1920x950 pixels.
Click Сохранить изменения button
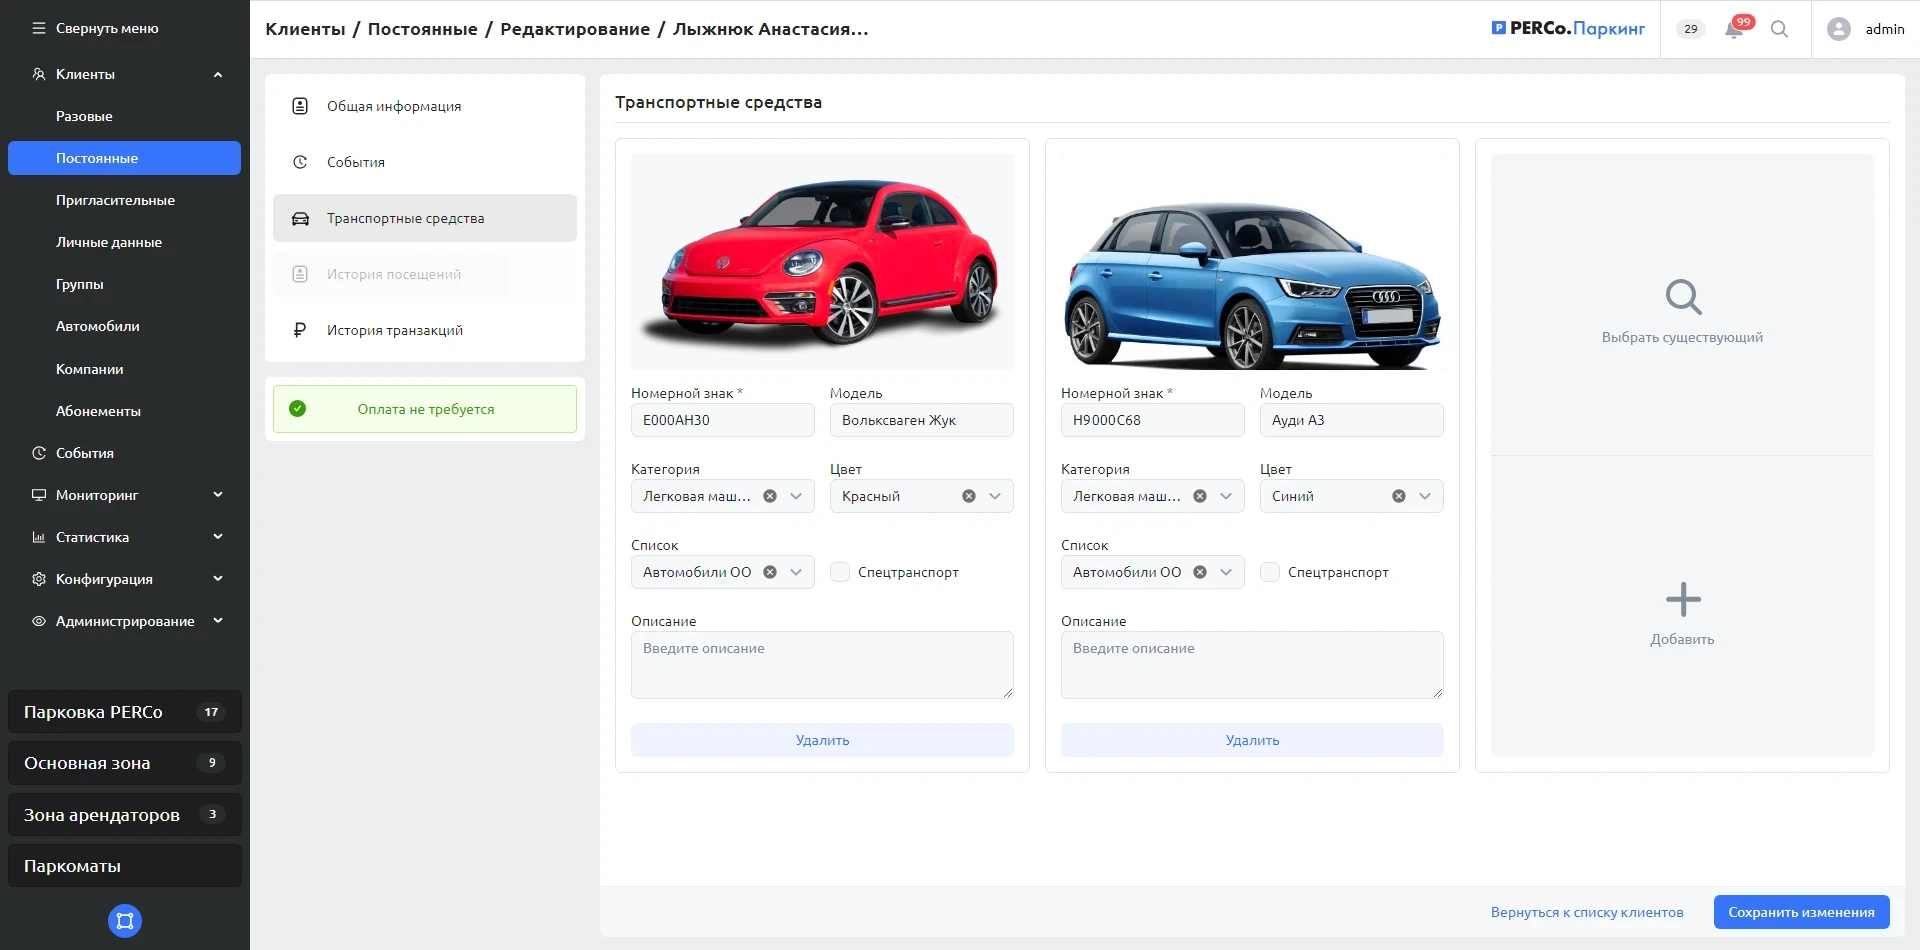point(1801,912)
